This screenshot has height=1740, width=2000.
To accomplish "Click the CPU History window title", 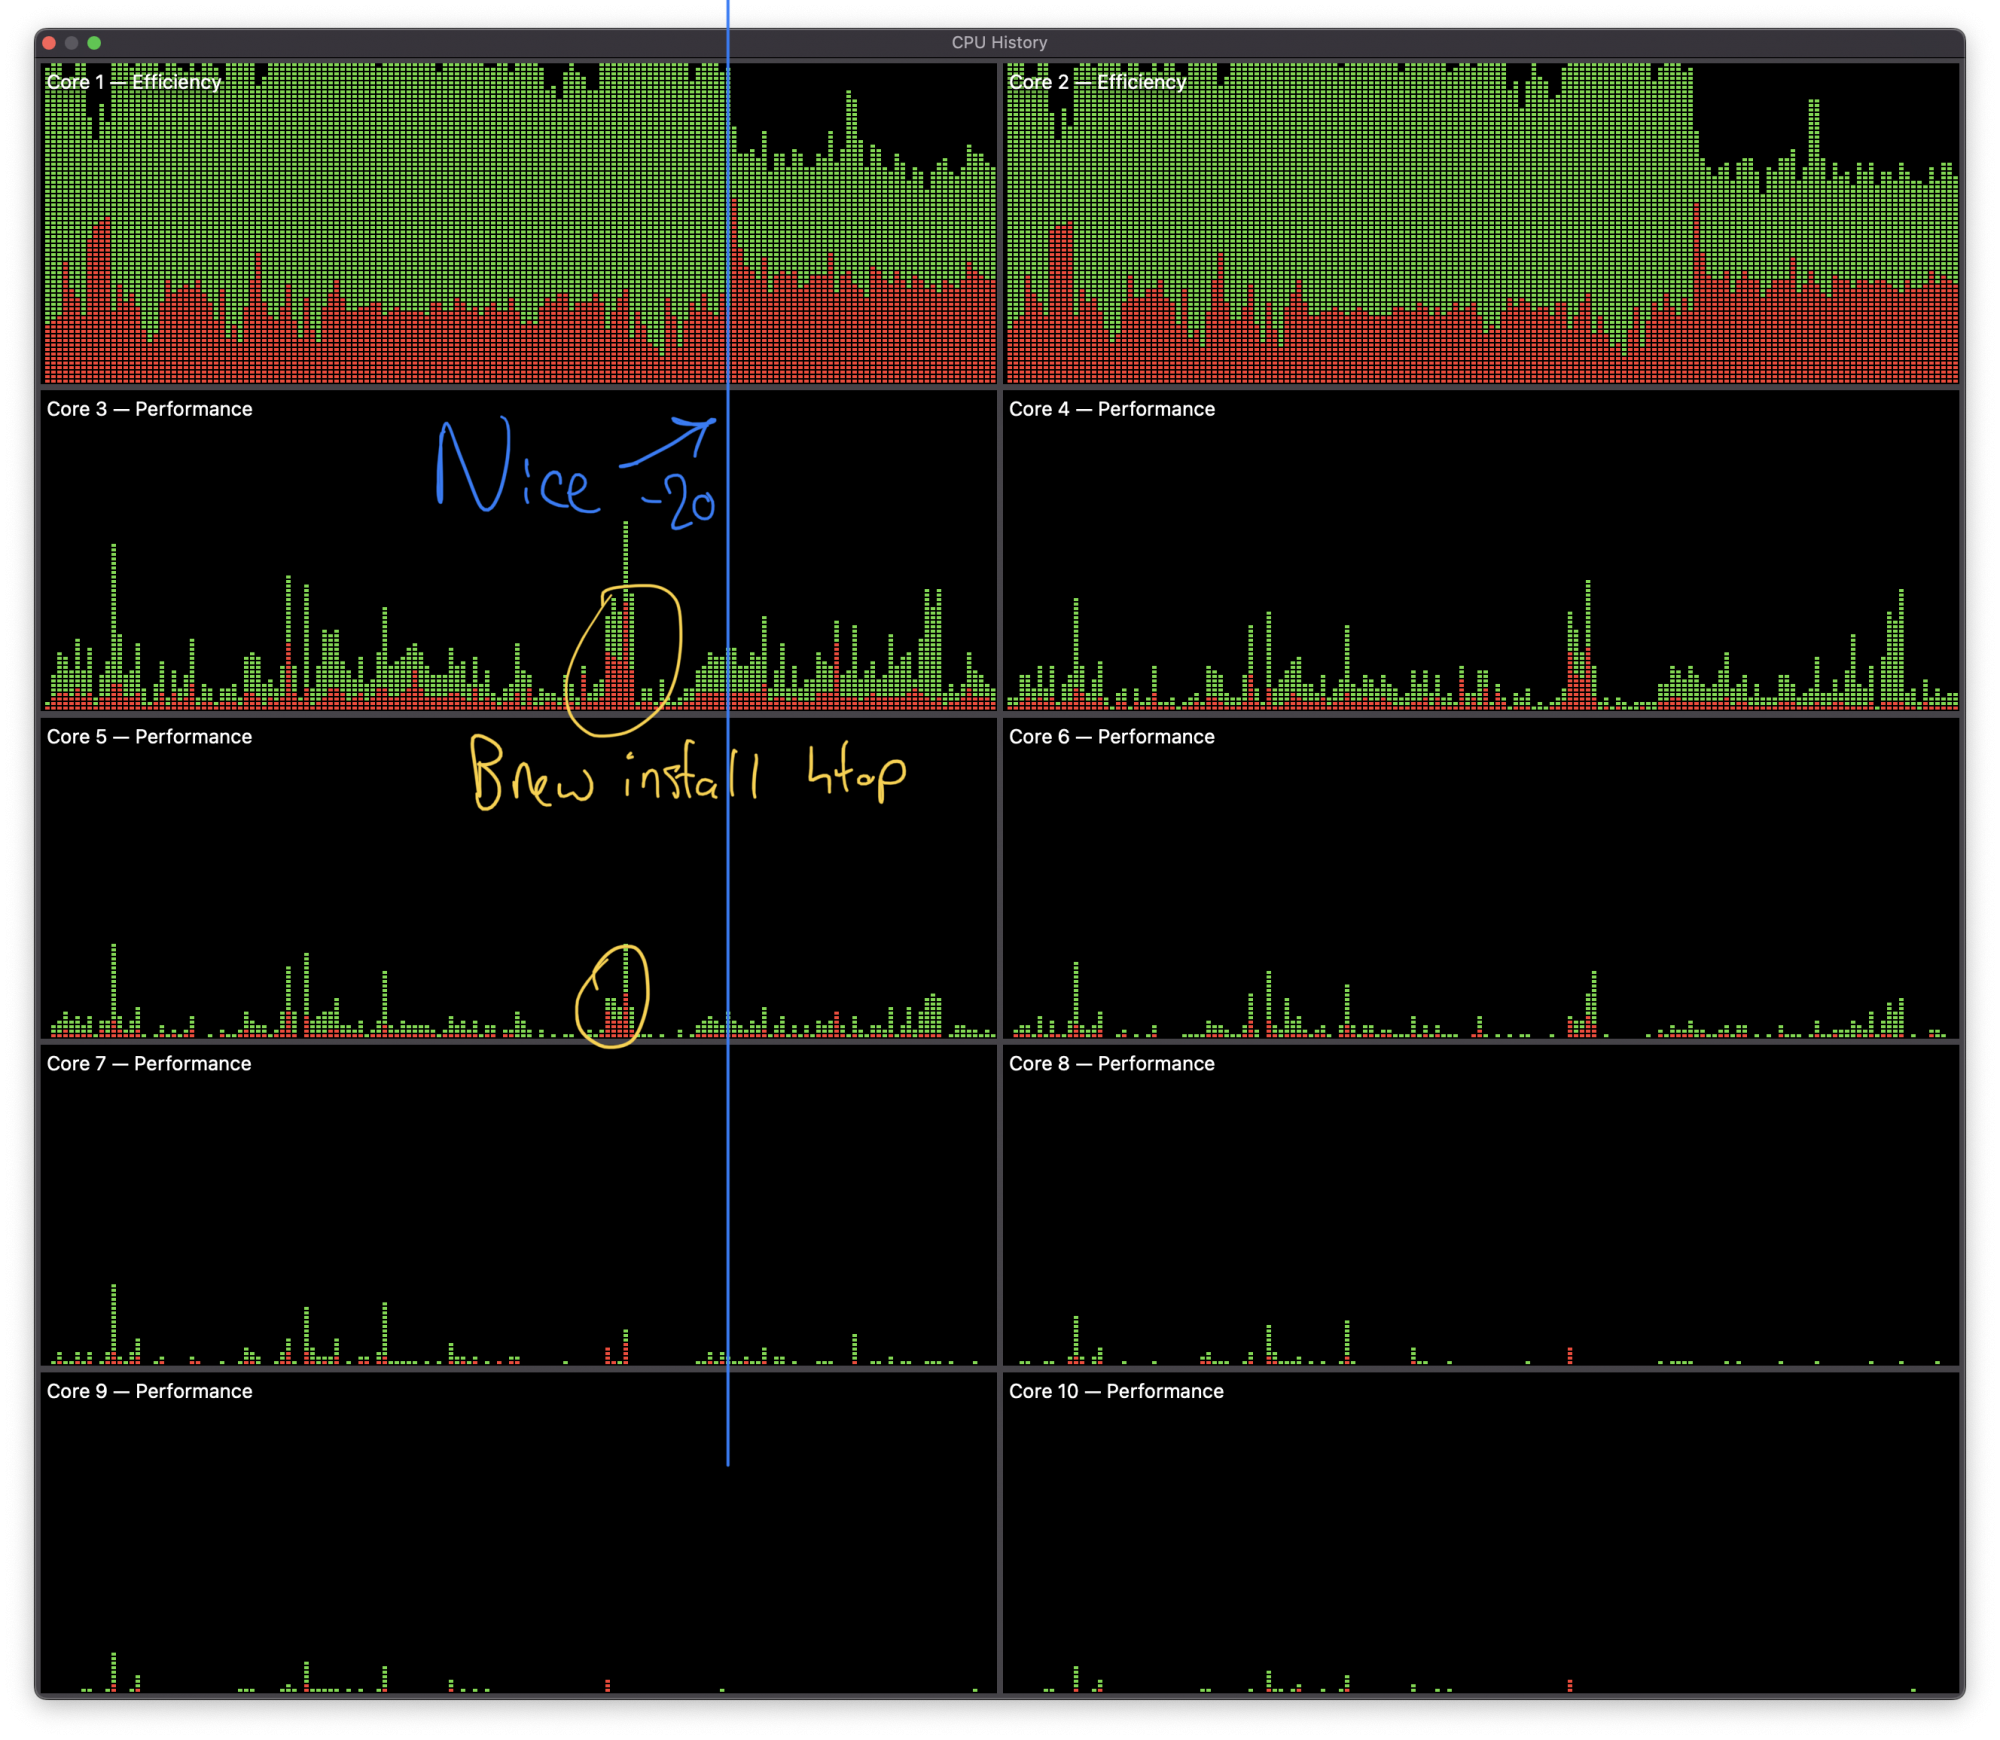I will (x=998, y=43).
